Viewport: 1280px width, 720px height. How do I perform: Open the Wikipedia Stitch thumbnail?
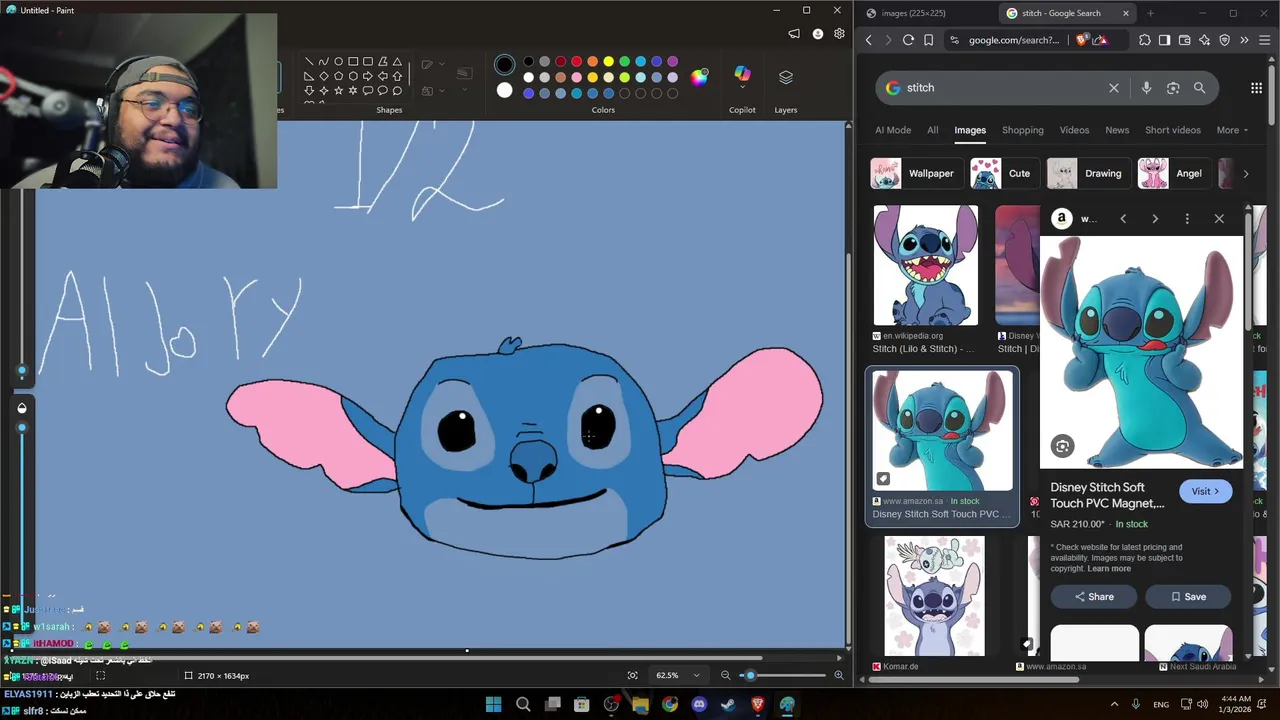click(x=926, y=265)
